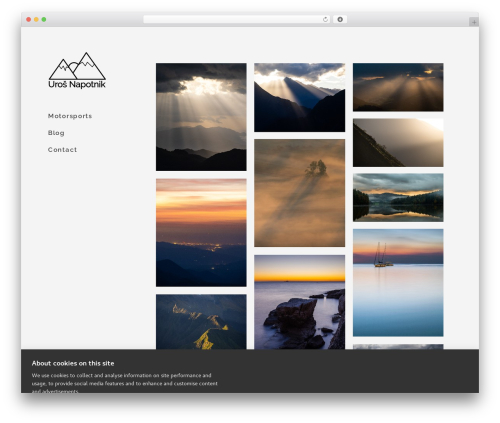Click the About cookies on this site heading

point(73,363)
